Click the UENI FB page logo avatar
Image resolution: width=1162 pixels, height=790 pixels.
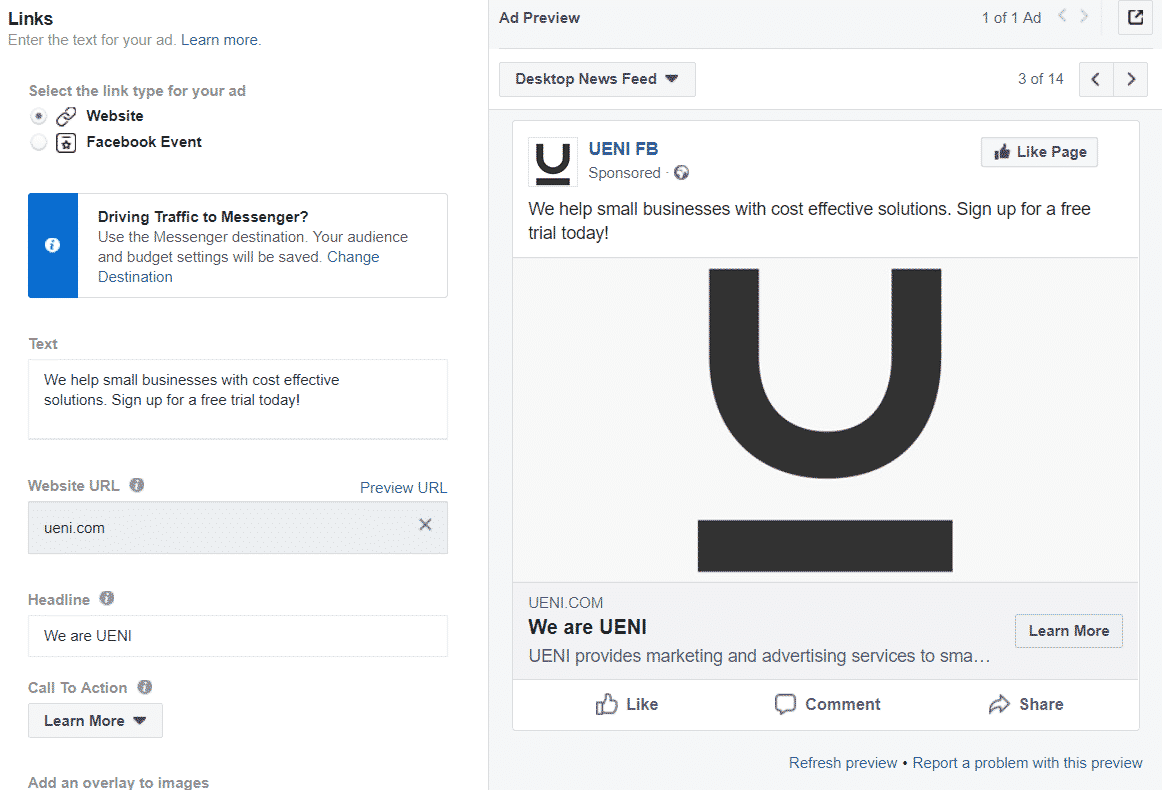pyautogui.click(x=553, y=162)
